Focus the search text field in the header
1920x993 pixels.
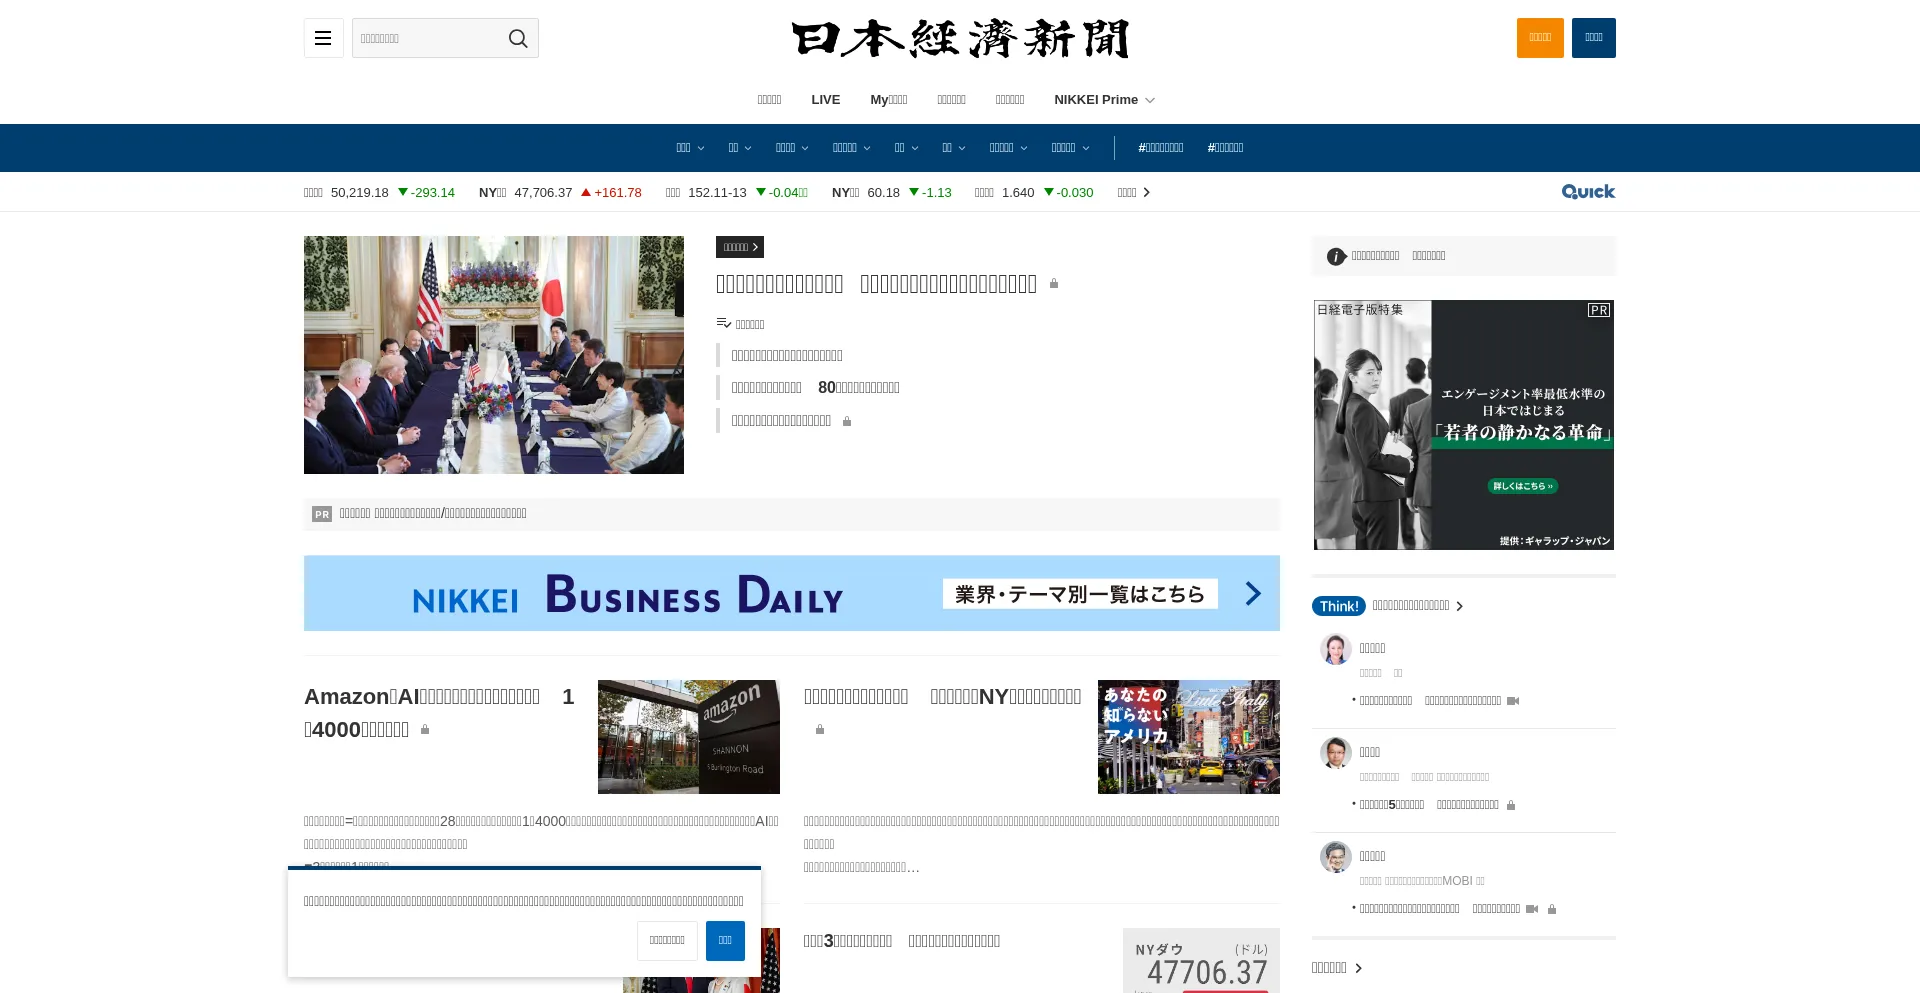pos(426,38)
